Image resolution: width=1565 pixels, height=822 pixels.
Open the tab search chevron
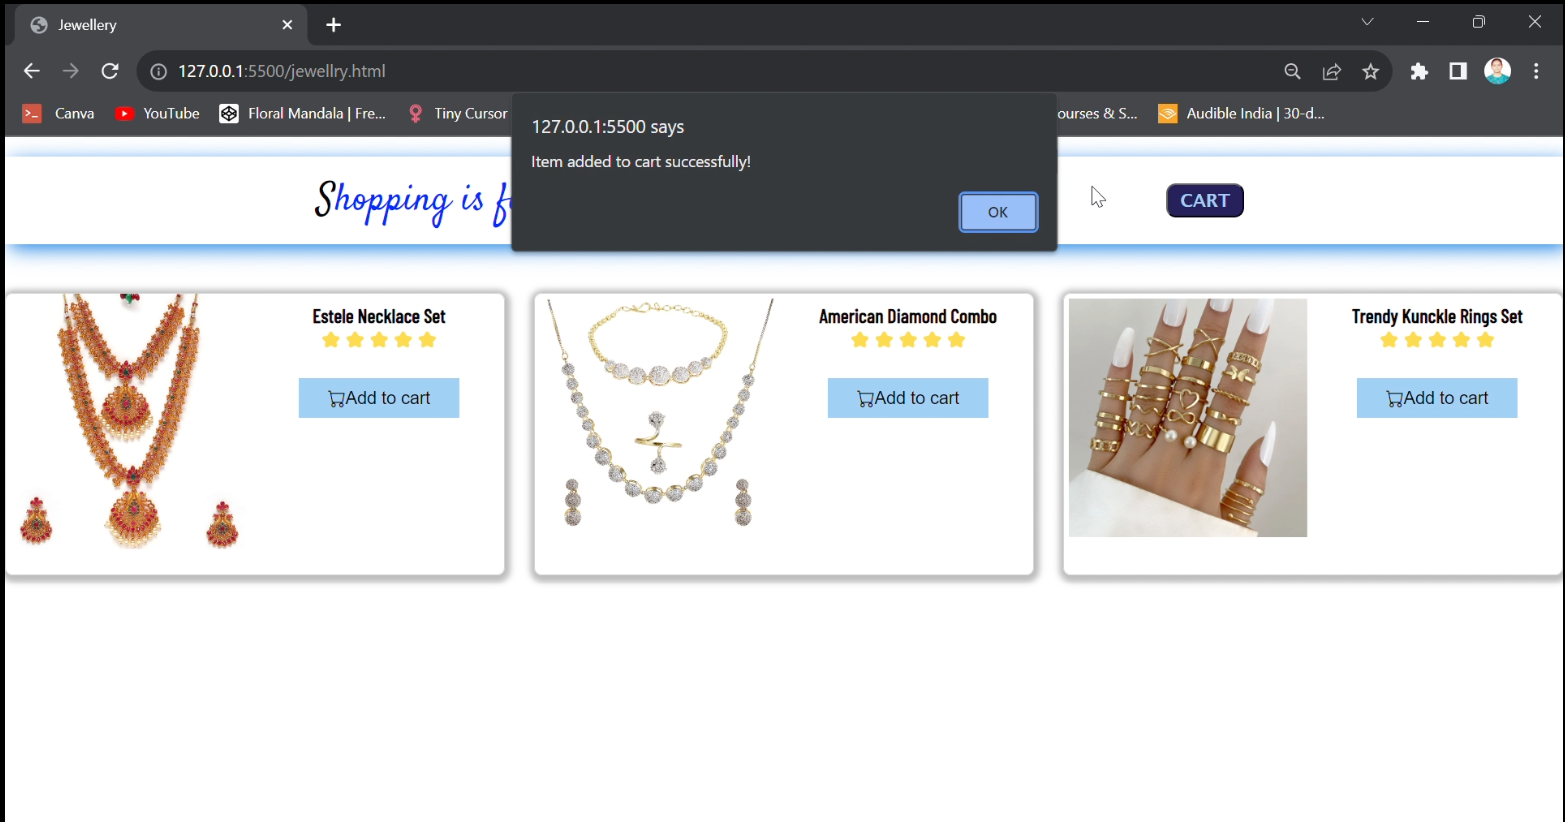coord(1367,21)
